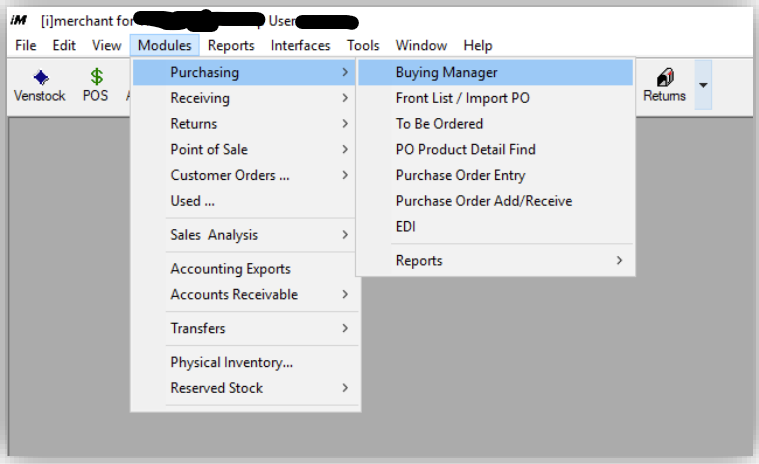Expand the Sales Analysis submenu
The width and height of the screenshot is (759, 464).
pyautogui.click(x=244, y=235)
